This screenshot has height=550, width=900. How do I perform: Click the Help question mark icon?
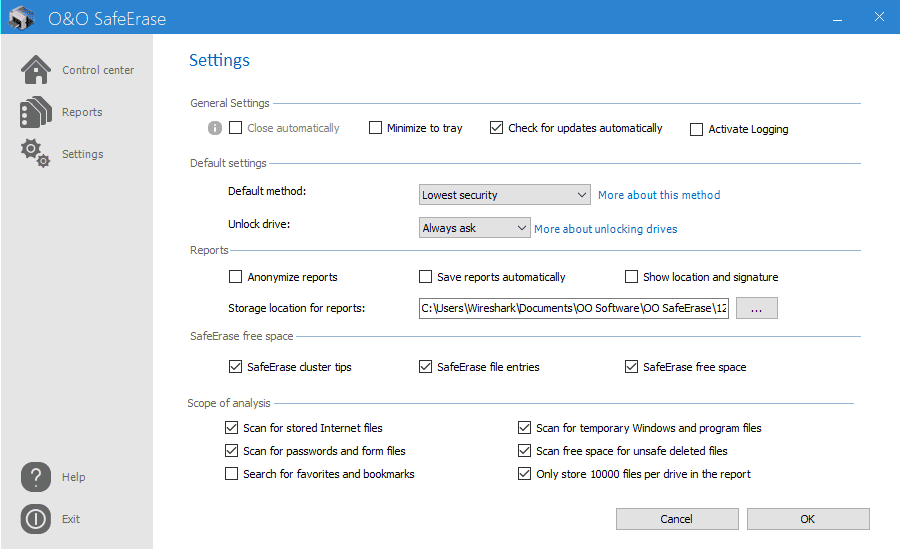click(36, 477)
